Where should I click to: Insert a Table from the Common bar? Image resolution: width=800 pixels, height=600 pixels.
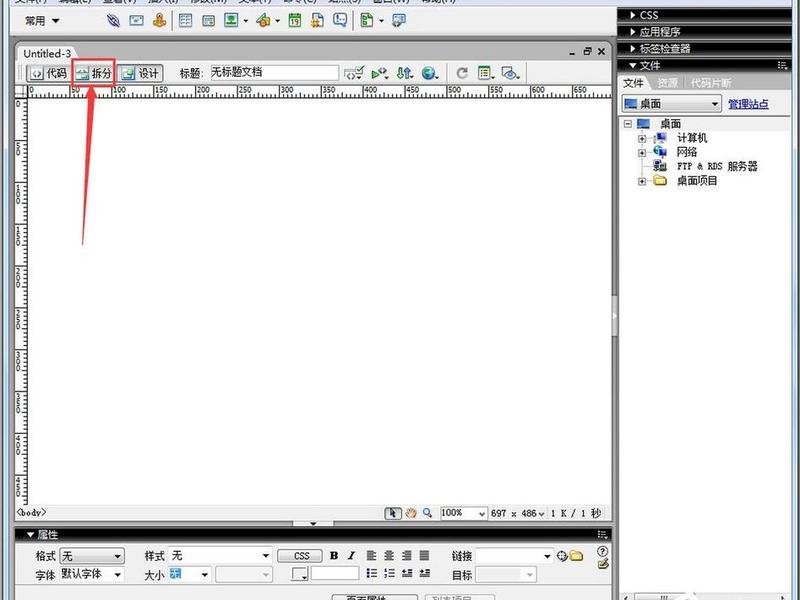tap(185, 20)
